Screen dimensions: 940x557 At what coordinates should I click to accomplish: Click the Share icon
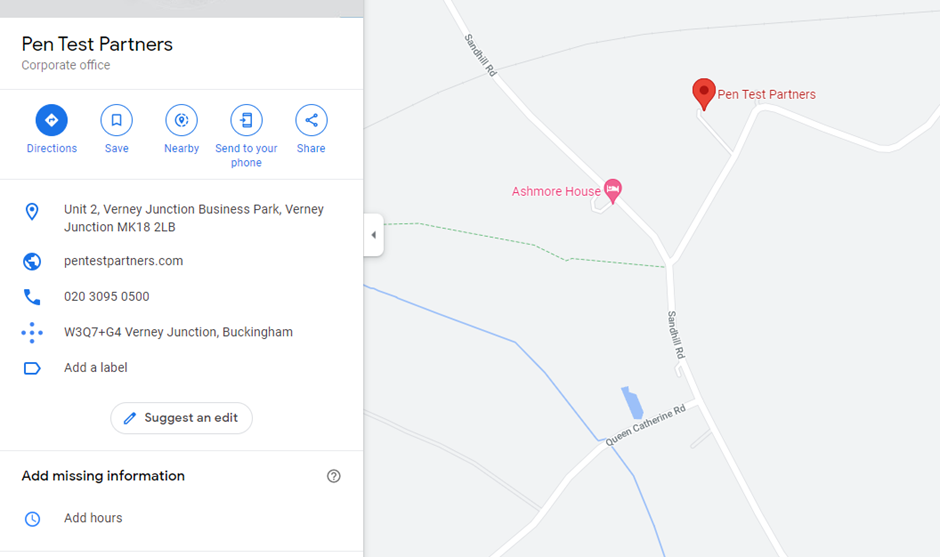coord(311,120)
